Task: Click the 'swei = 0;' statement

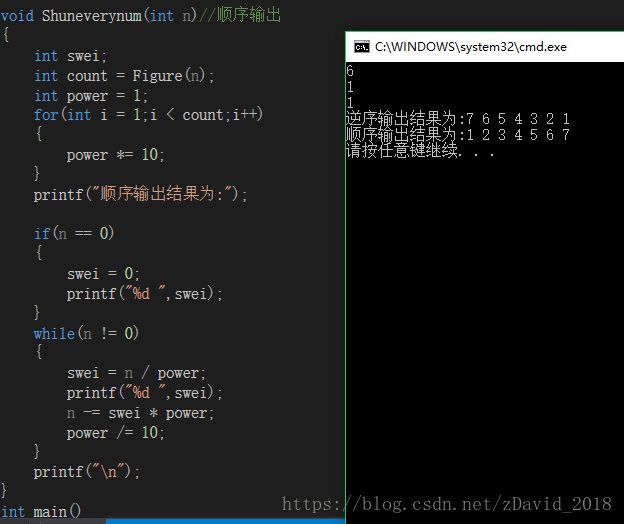Action: point(103,274)
